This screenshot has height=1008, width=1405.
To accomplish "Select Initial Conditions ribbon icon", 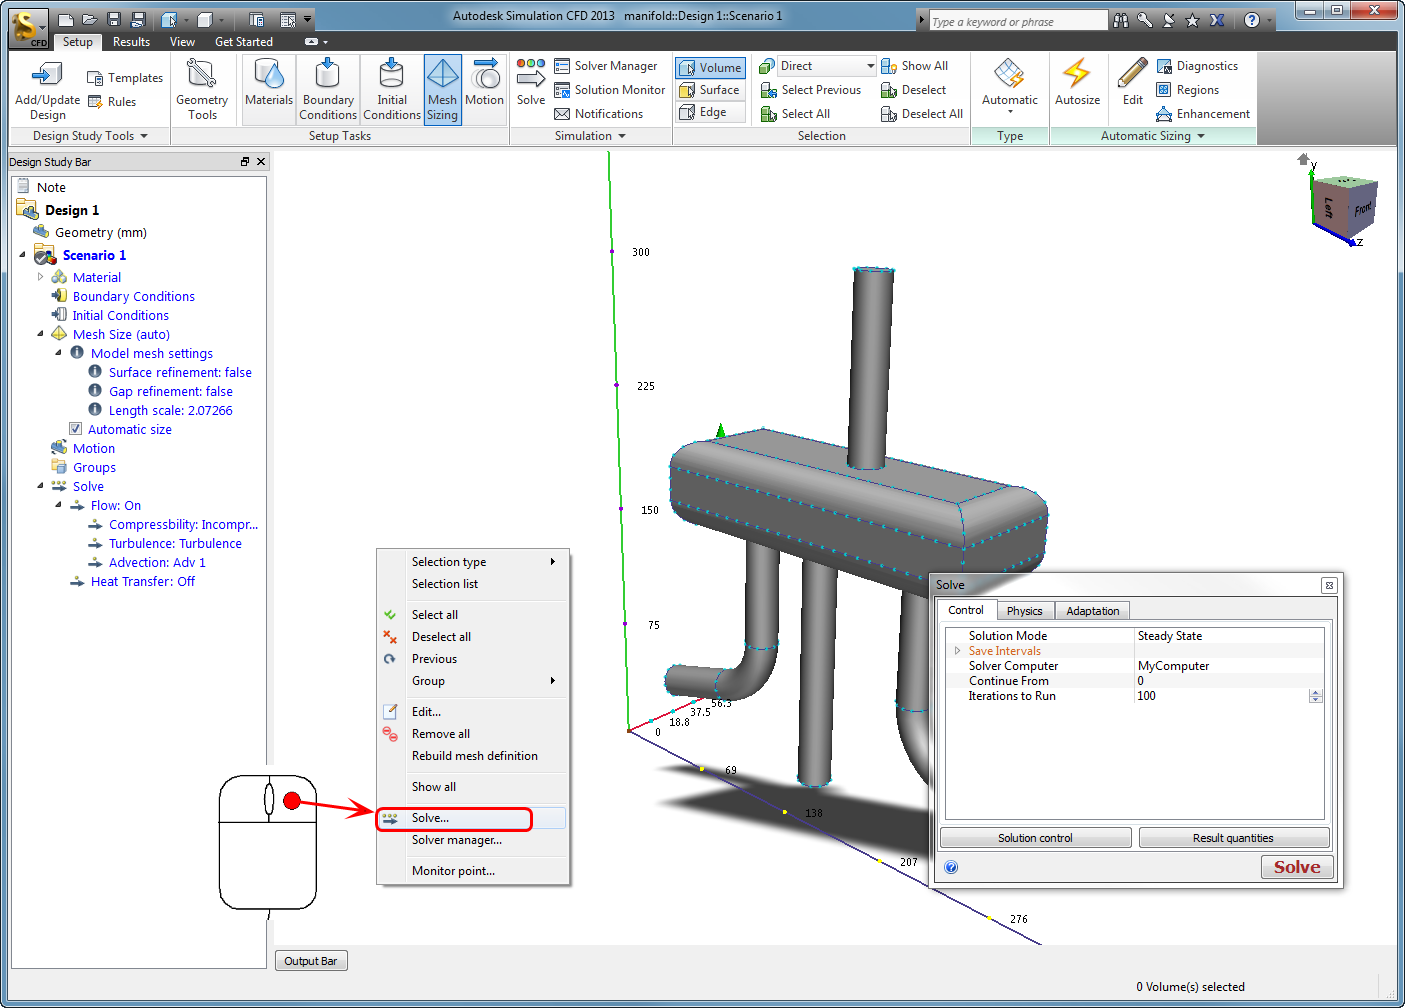I will pos(392,89).
